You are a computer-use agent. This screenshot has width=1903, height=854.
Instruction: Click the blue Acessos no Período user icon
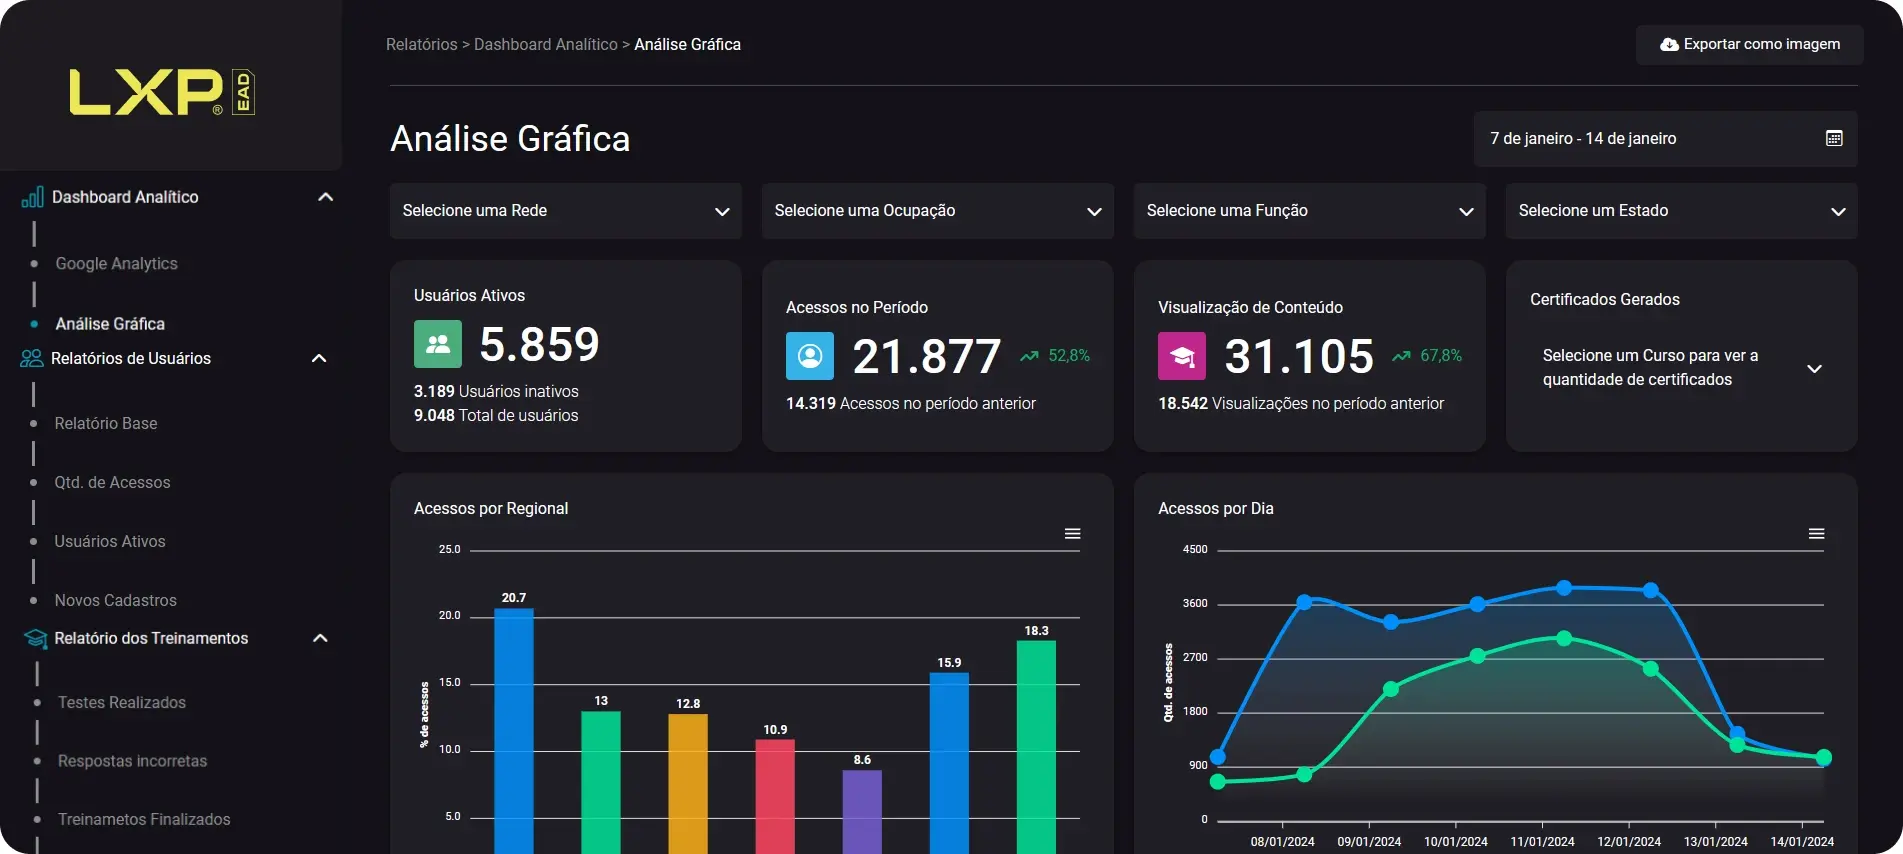pyautogui.click(x=809, y=356)
